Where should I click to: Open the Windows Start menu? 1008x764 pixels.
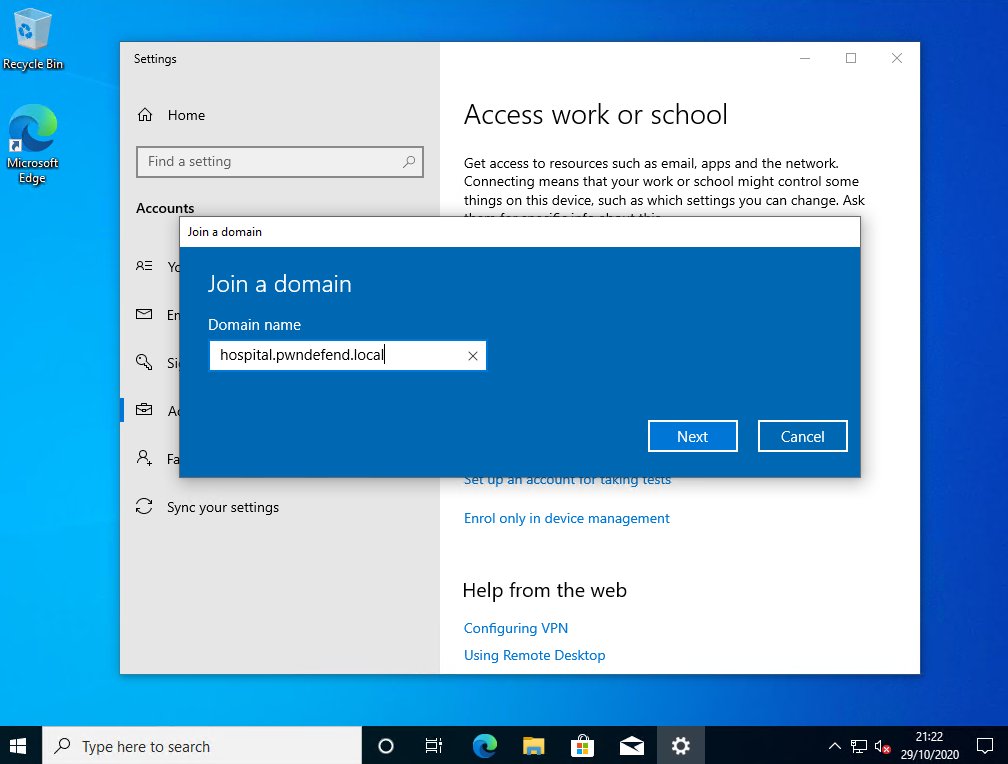coord(18,745)
